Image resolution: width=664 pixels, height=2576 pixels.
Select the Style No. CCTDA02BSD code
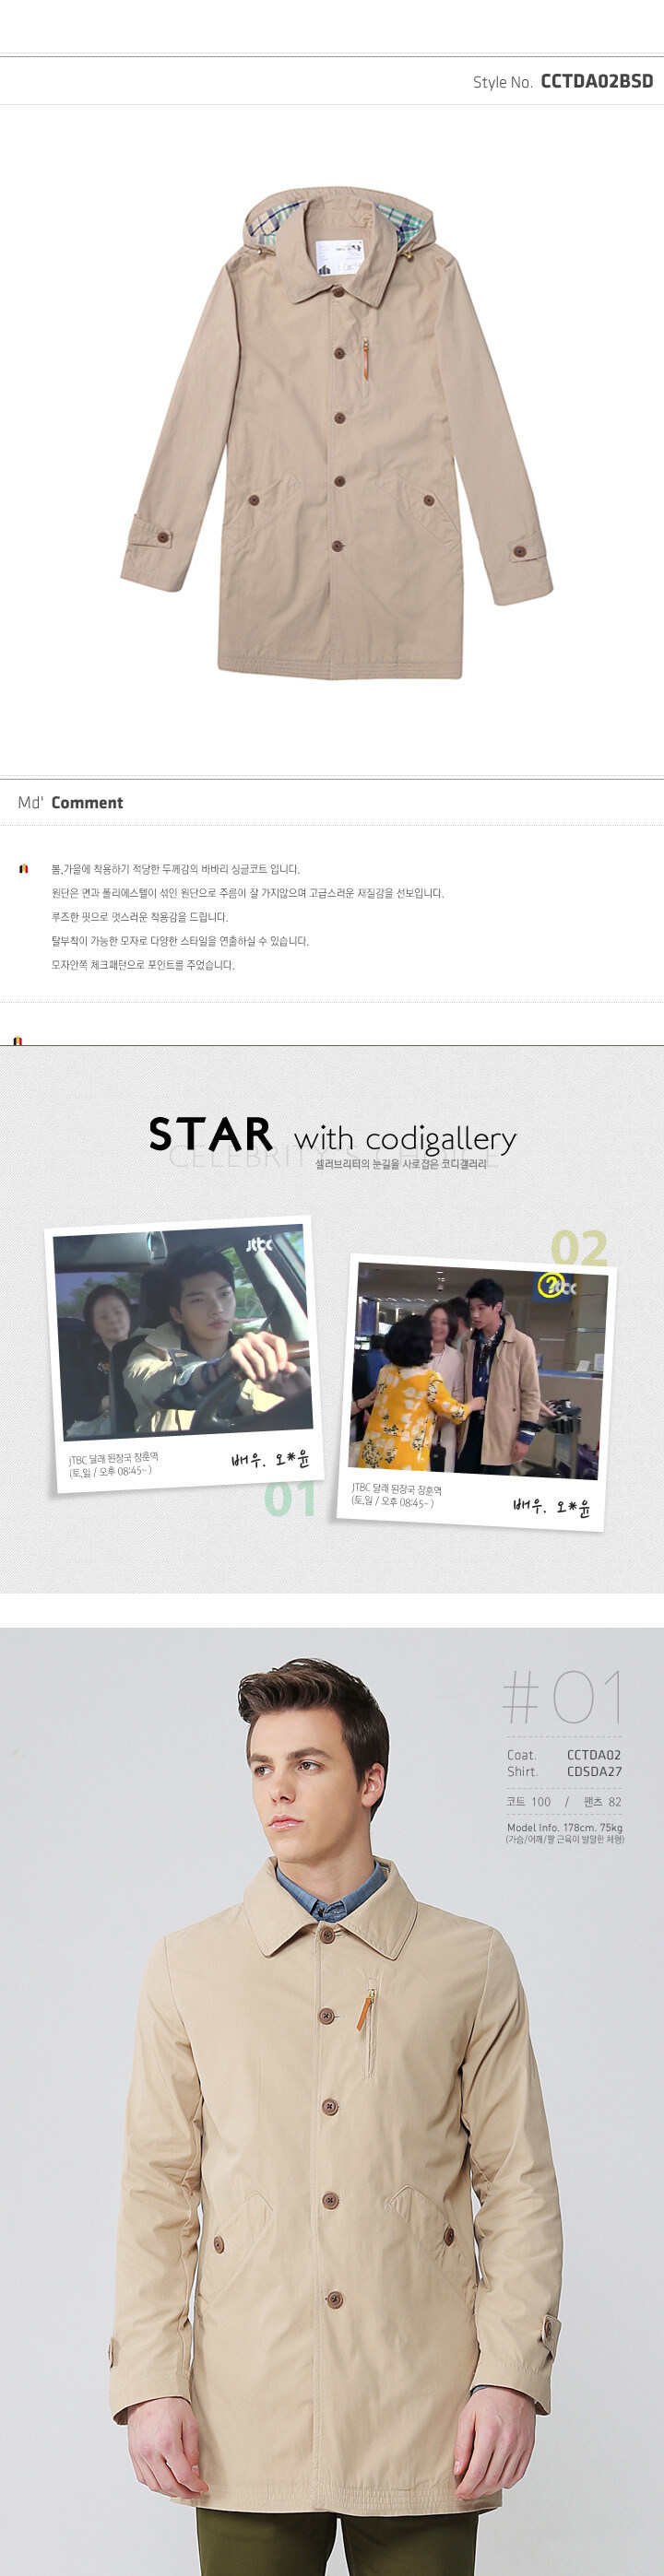597,81
